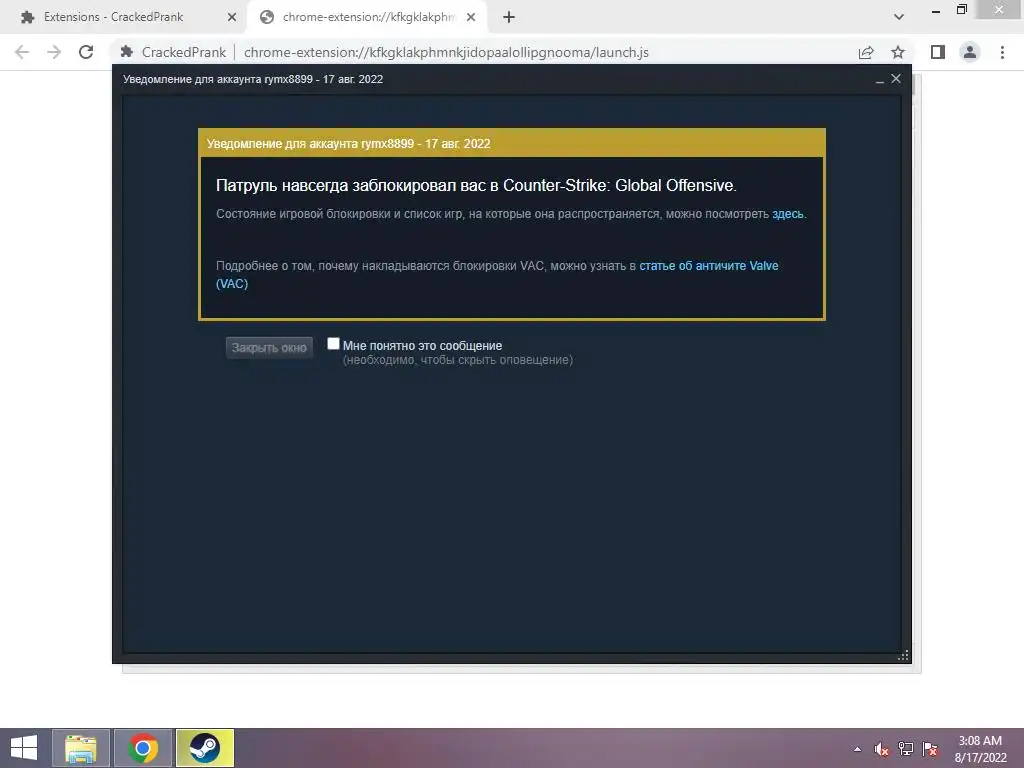This screenshot has width=1024, height=768.
Task: Click the ban headline about Counter-Strike: Global Offensive
Action: pos(476,185)
